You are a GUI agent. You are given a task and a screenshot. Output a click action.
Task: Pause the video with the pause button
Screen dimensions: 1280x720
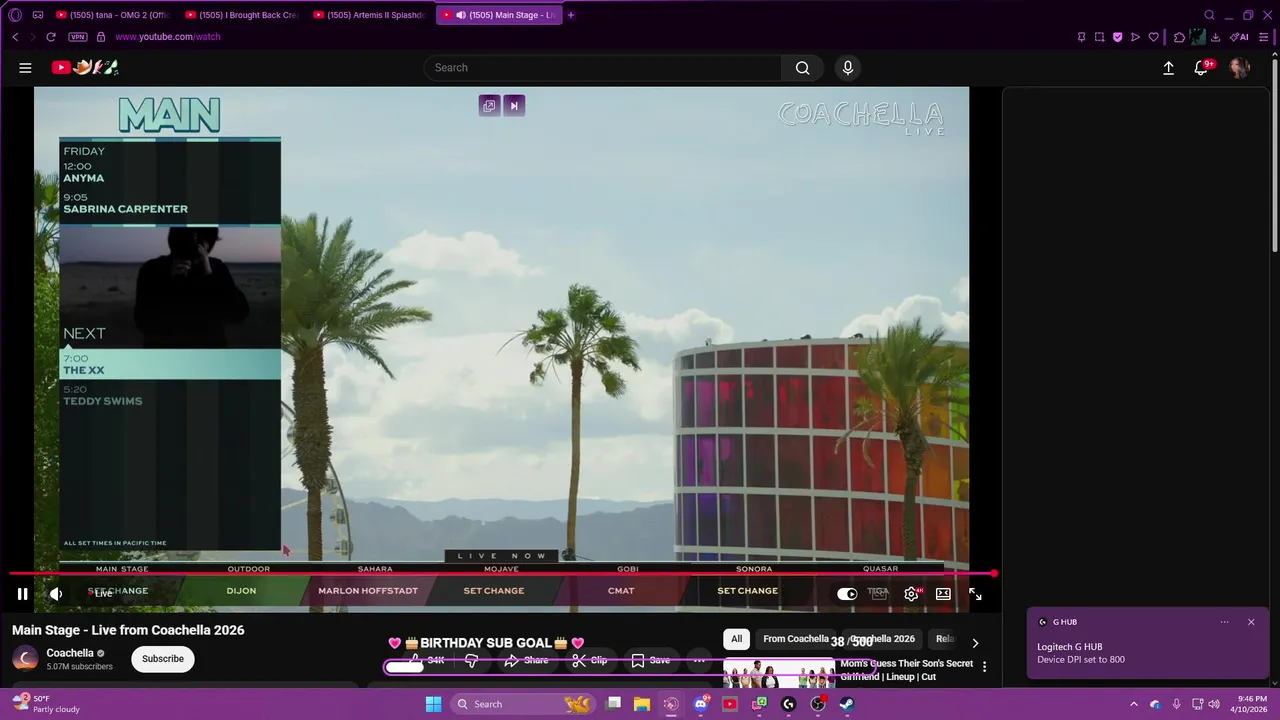pos(22,594)
